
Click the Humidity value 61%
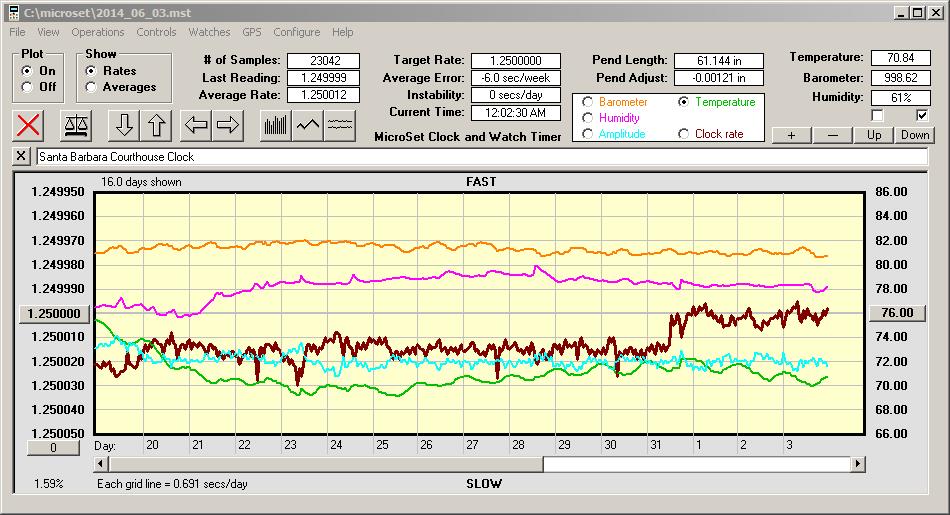(x=900, y=97)
